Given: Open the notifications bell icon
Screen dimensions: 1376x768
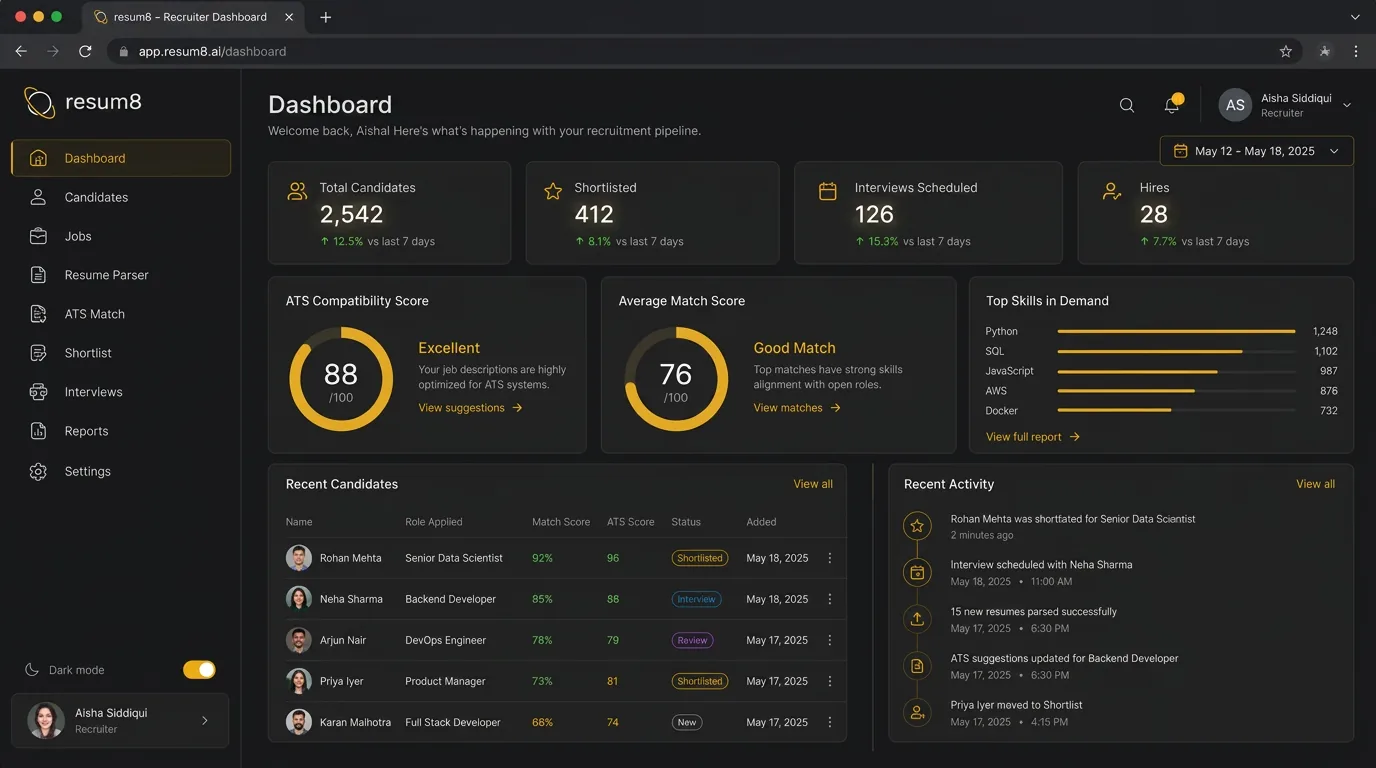Looking at the screenshot, I should 1172,105.
